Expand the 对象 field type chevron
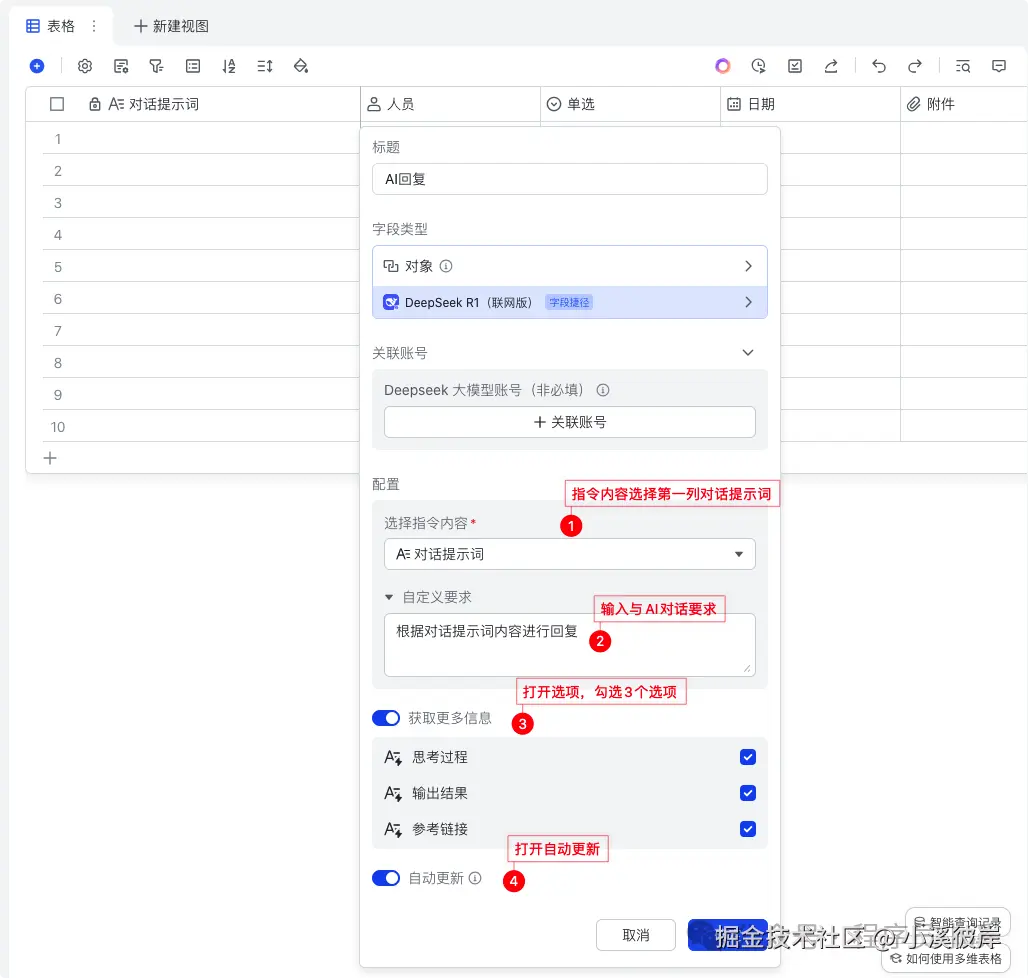Screen dimensions: 1028x978 pyautogui.click(x=748, y=266)
